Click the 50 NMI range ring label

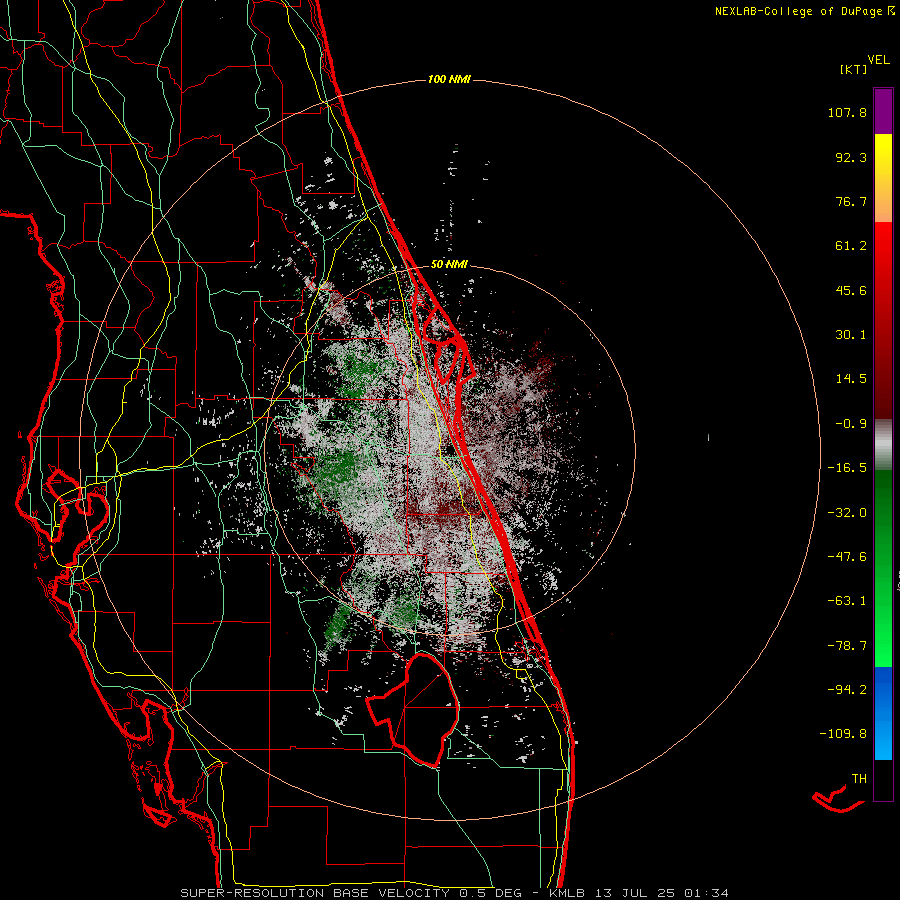449,264
